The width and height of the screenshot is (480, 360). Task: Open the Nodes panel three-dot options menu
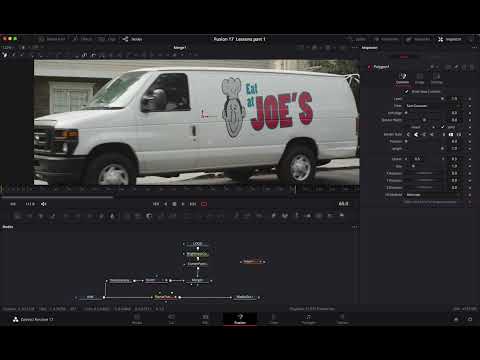coord(355,227)
